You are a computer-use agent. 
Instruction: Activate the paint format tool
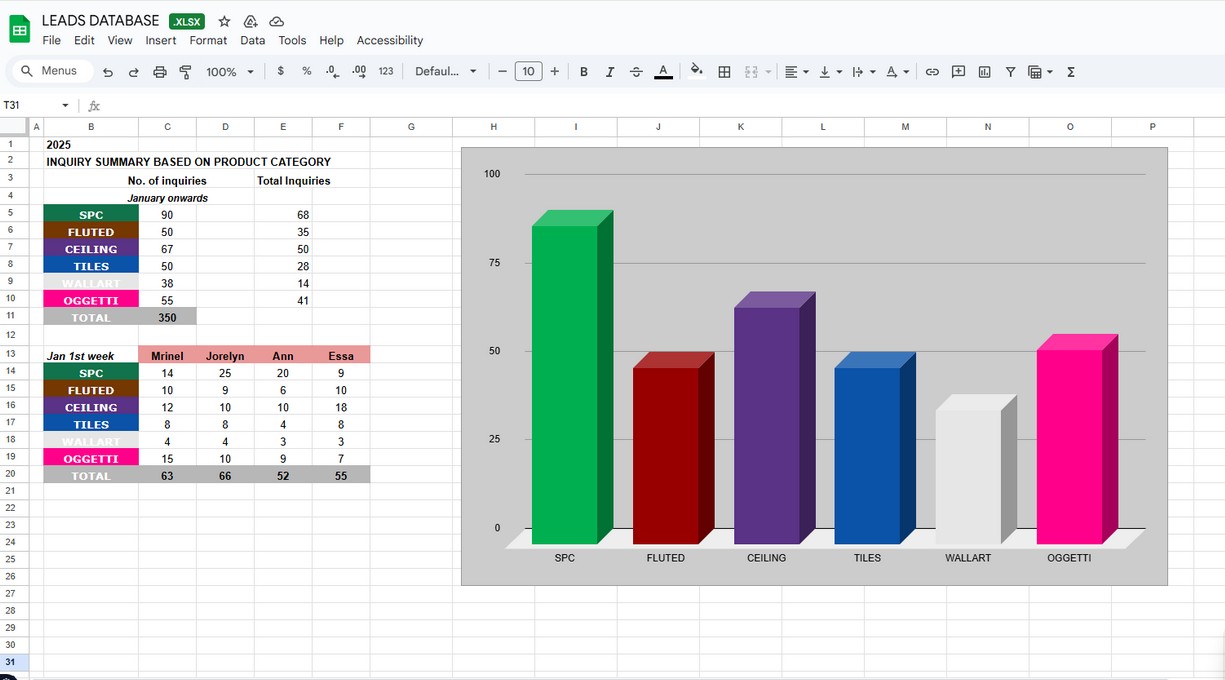click(x=185, y=72)
